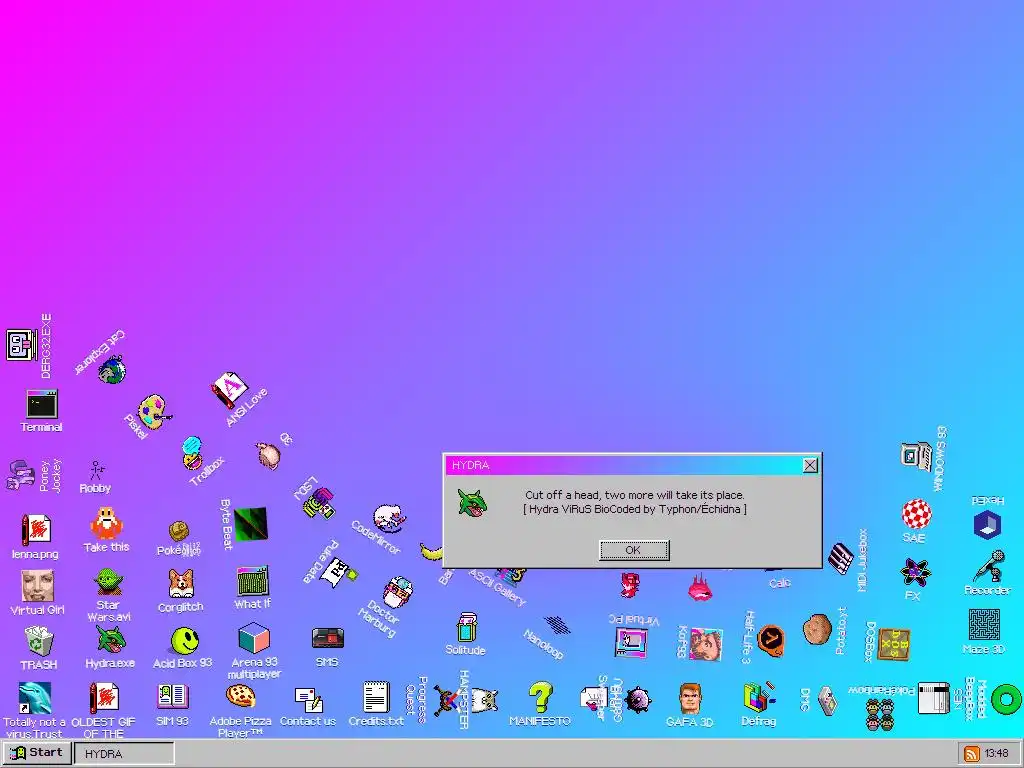Image resolution: width=1024 pixels, height=768 pixels.
Task: Open the HAMPSTER icon
Action: [484, 699]
